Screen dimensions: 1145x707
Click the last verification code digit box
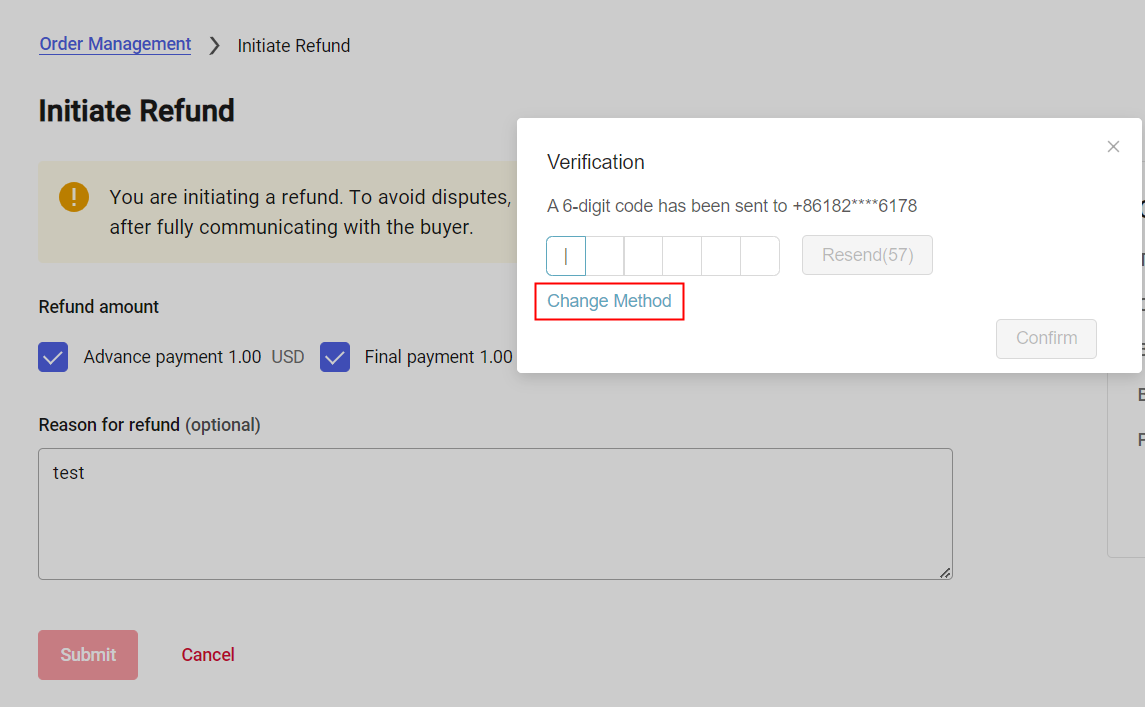click(x=759, y=255)
